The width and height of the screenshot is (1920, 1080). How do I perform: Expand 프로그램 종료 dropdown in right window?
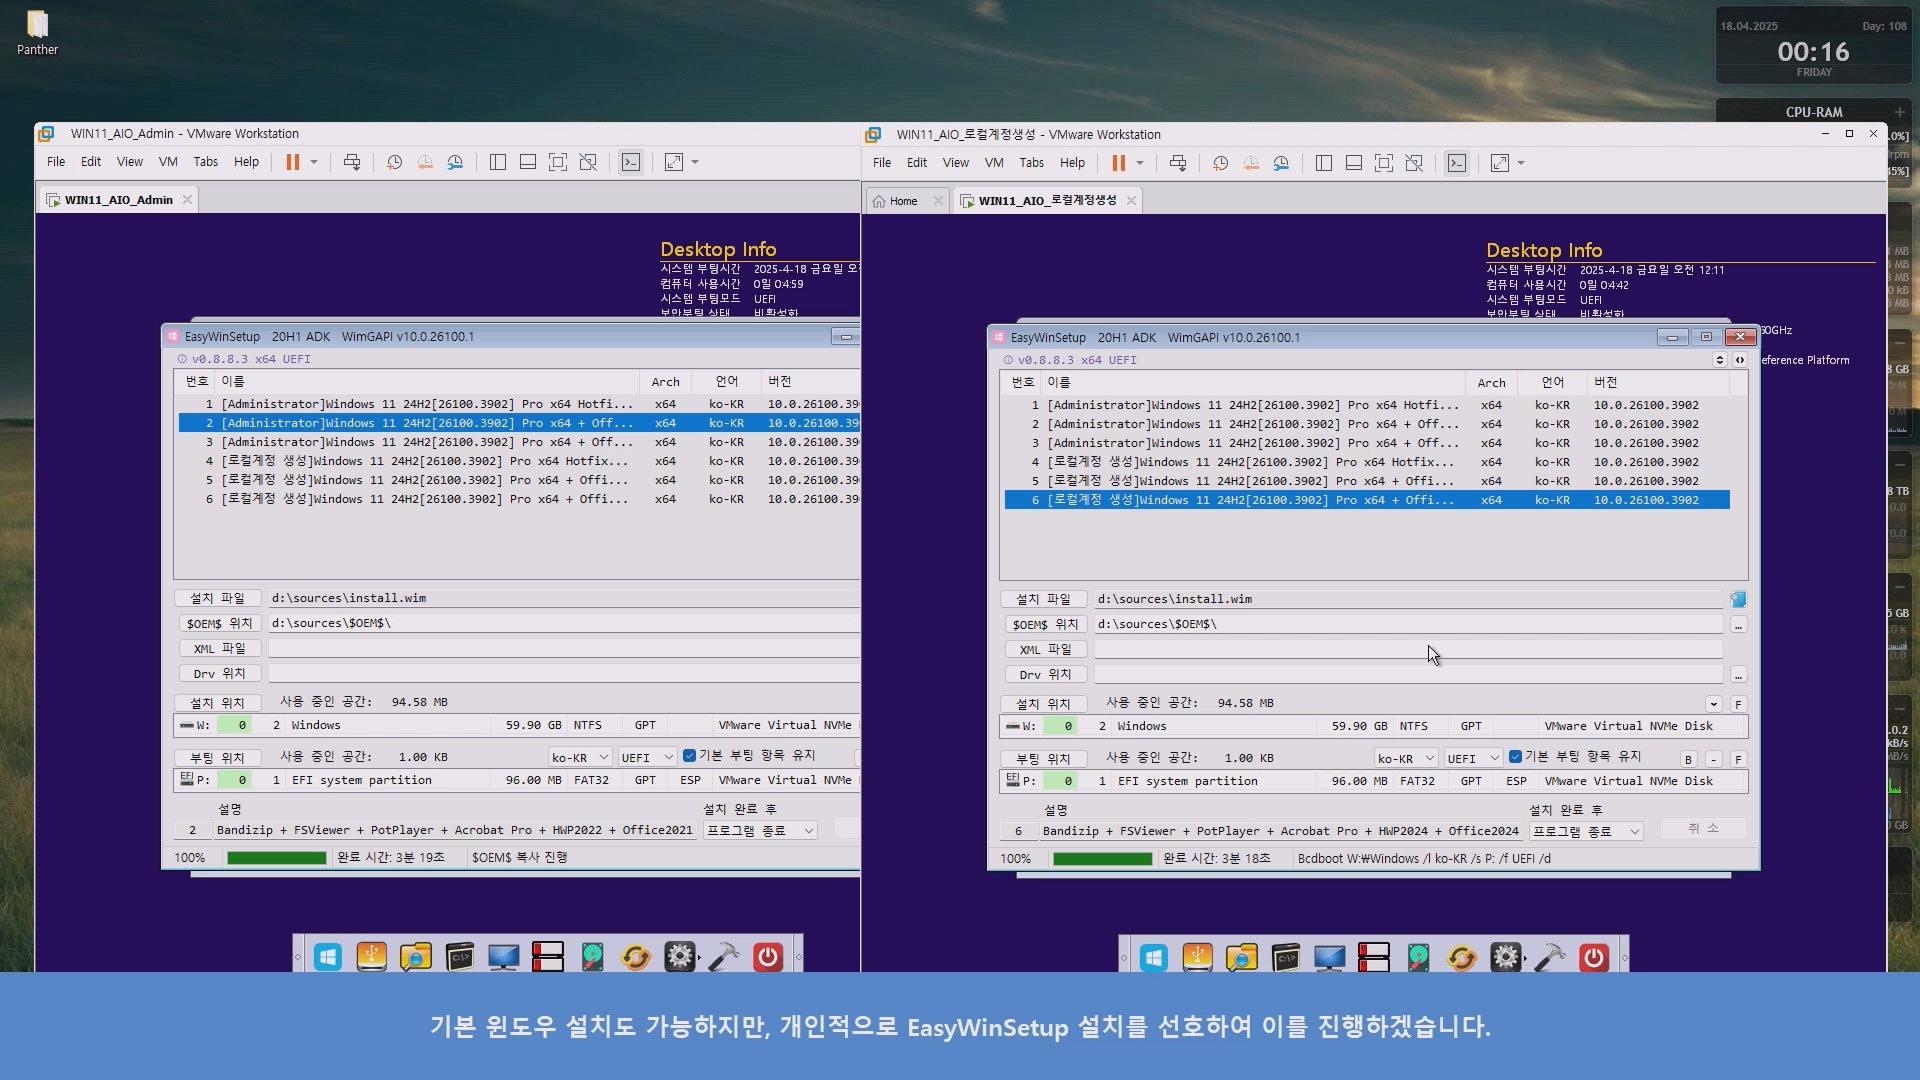[1585, 831]
